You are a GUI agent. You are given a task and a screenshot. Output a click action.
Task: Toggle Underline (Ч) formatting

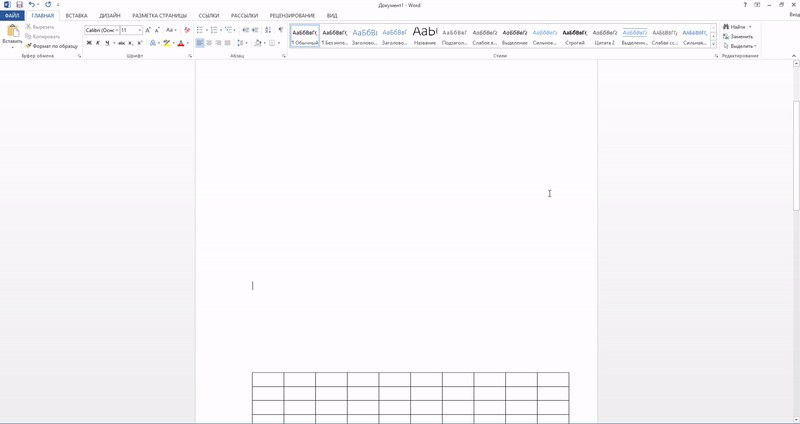(107, 43)
